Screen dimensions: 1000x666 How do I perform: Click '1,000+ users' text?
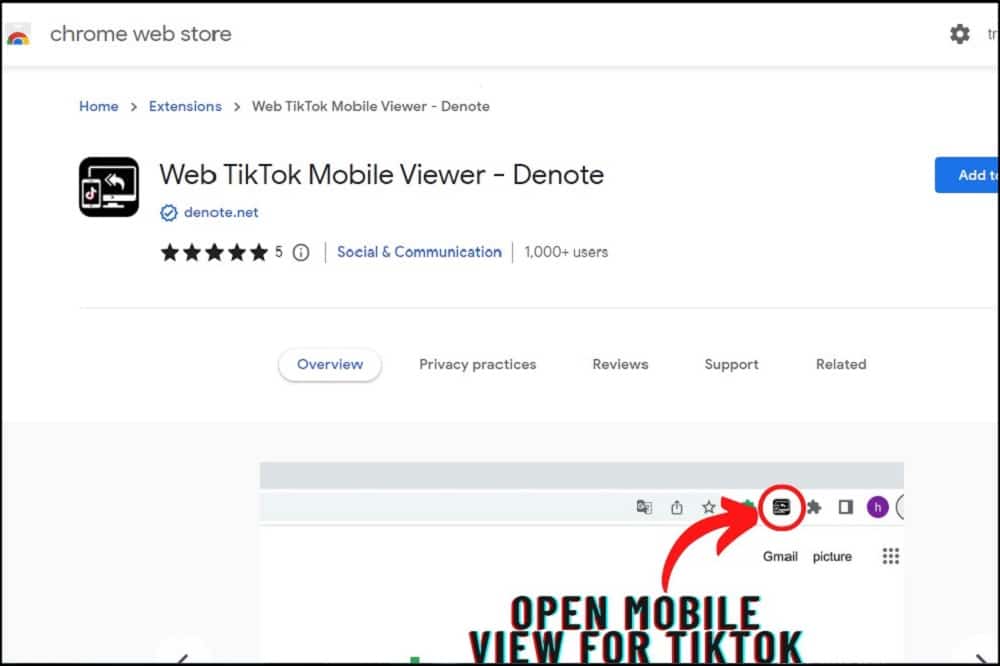tap(566, 252)
